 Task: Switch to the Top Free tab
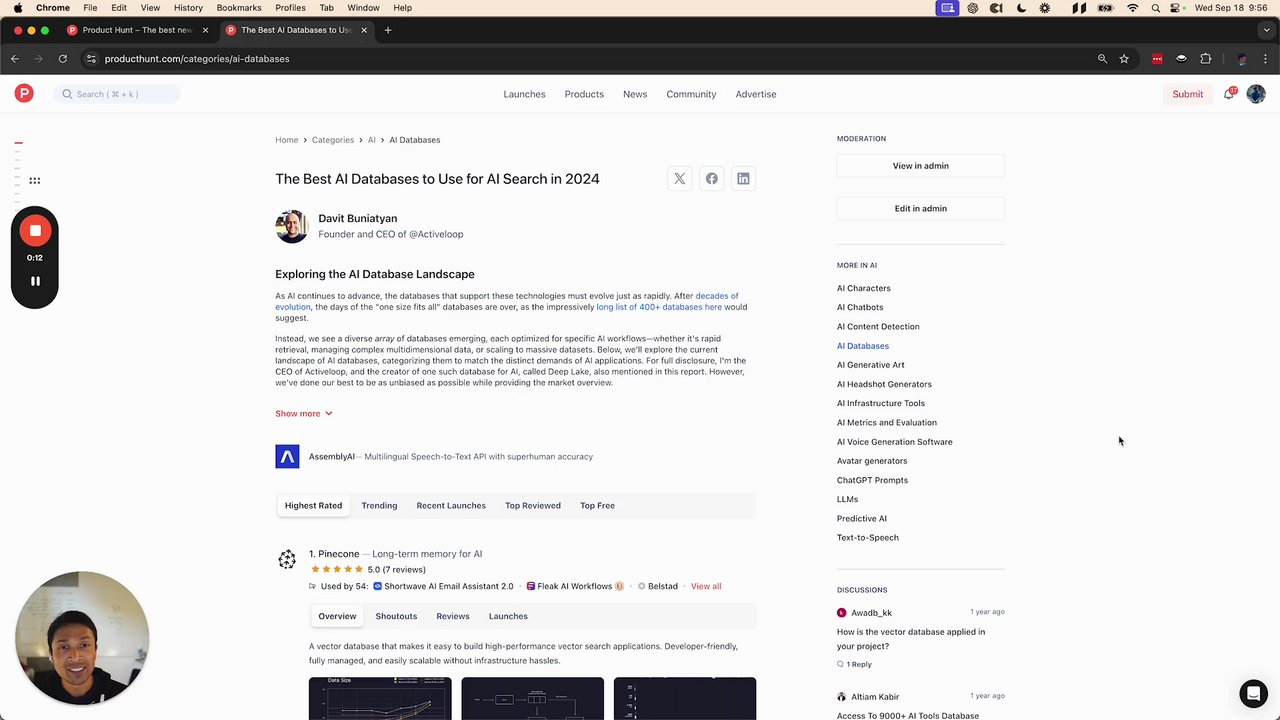(597, 506)
